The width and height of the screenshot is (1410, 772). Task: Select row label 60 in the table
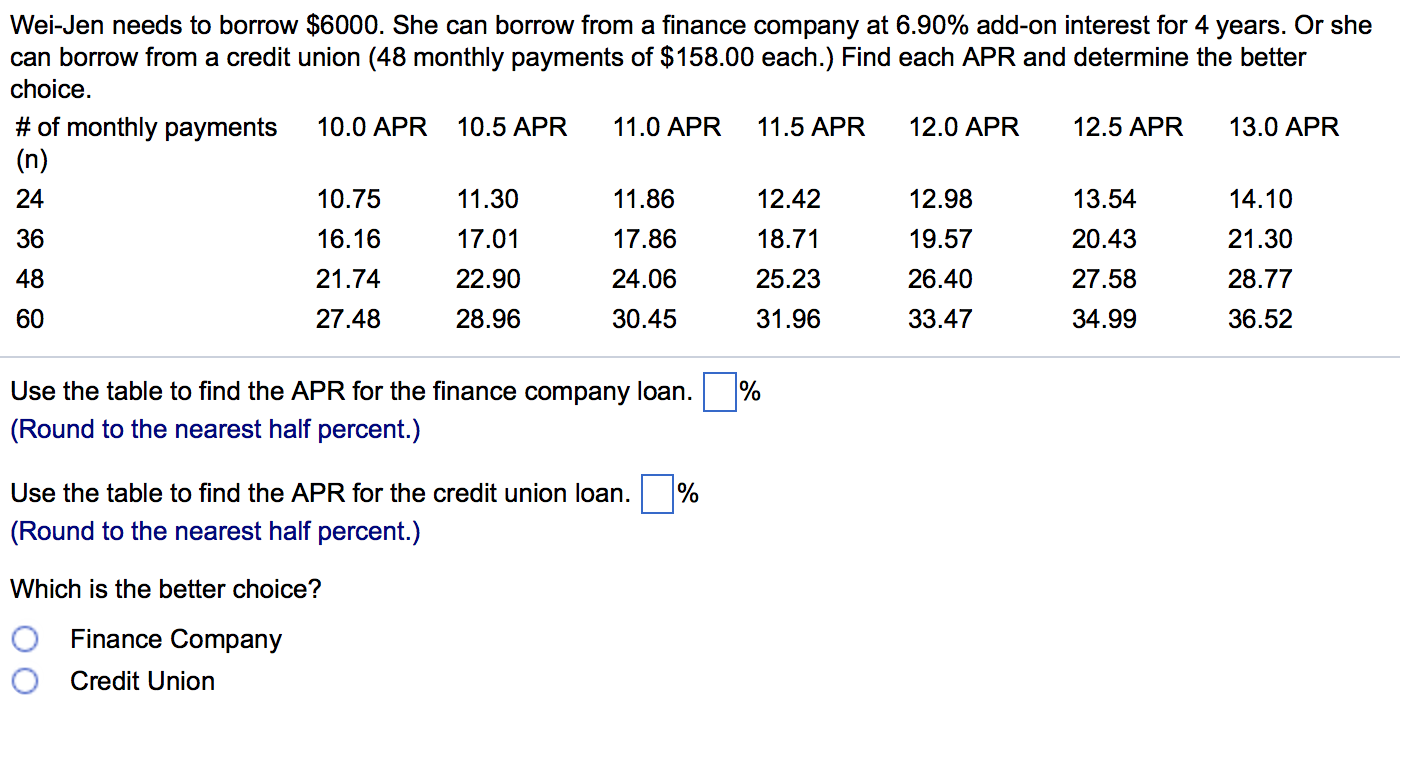30,318
